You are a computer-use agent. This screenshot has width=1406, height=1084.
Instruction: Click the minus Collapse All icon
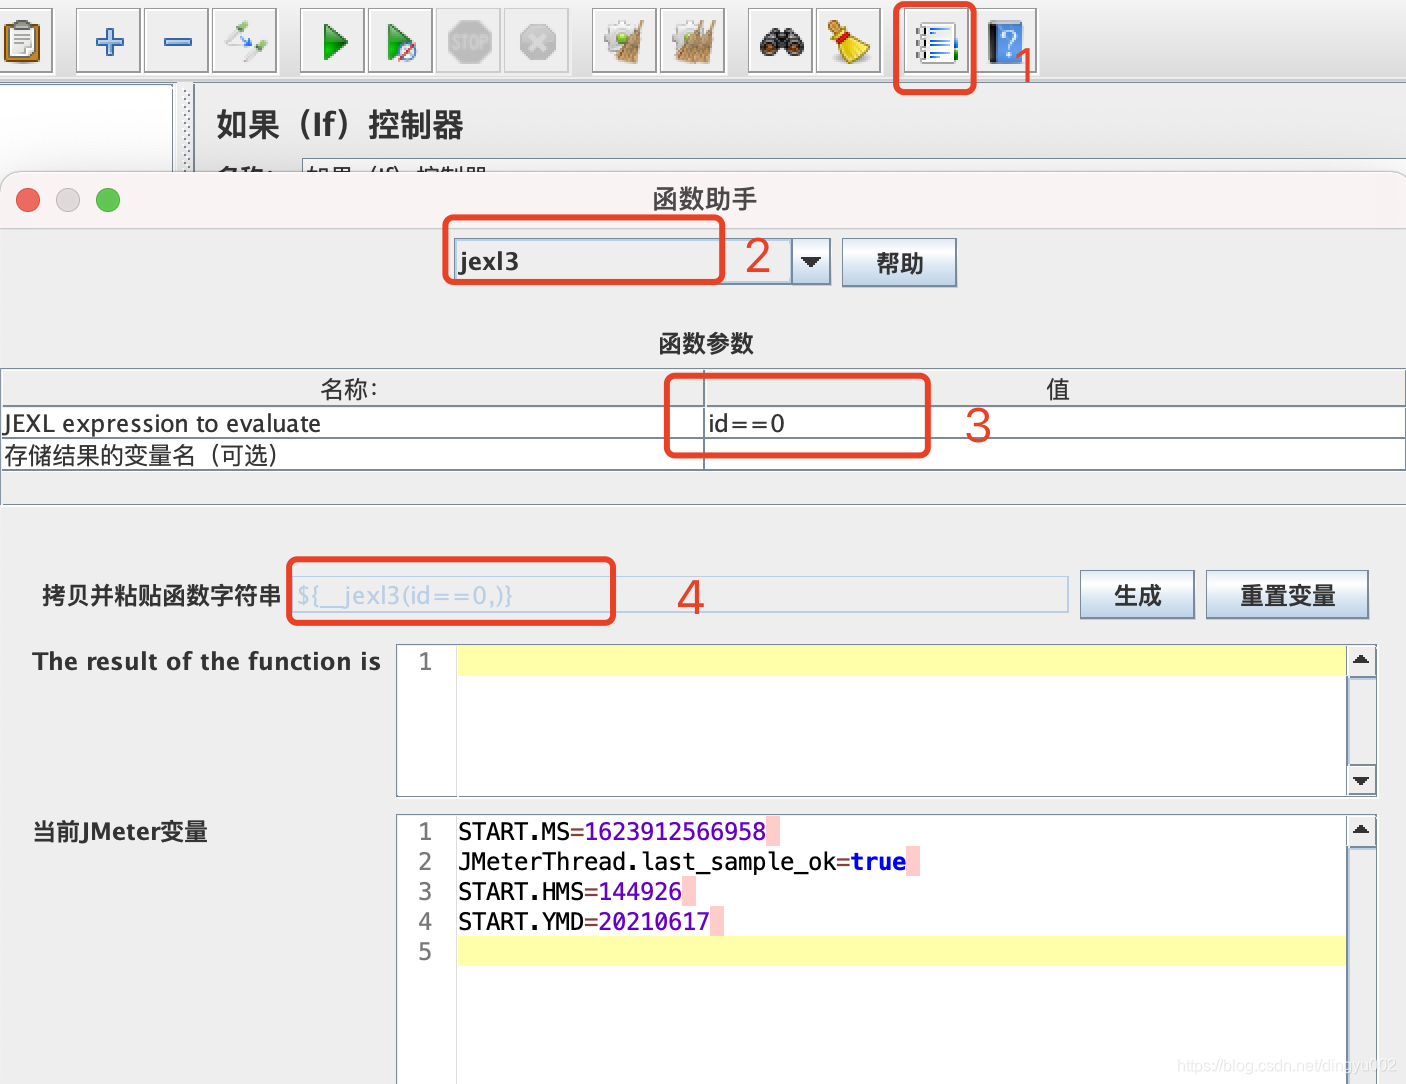[x=177, y=42]
